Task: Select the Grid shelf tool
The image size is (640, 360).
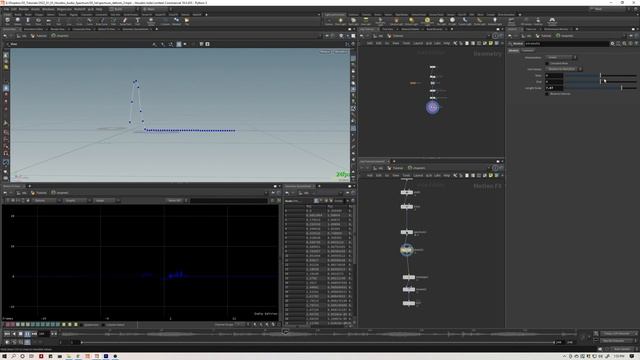Action: [49, 21]
